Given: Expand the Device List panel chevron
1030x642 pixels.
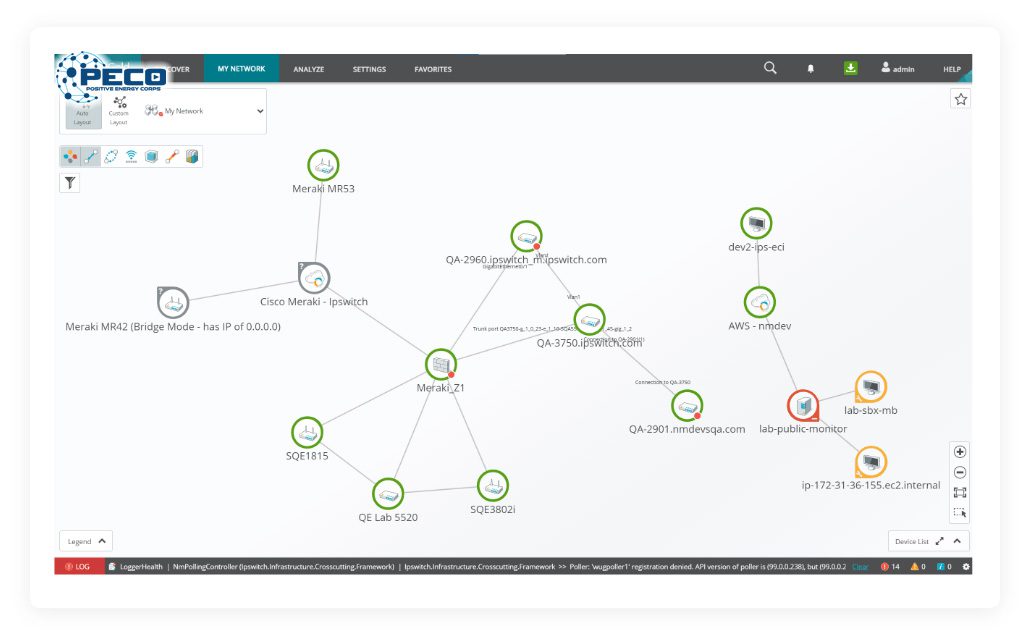Looking at the screenshot, I should coord(957,541).
